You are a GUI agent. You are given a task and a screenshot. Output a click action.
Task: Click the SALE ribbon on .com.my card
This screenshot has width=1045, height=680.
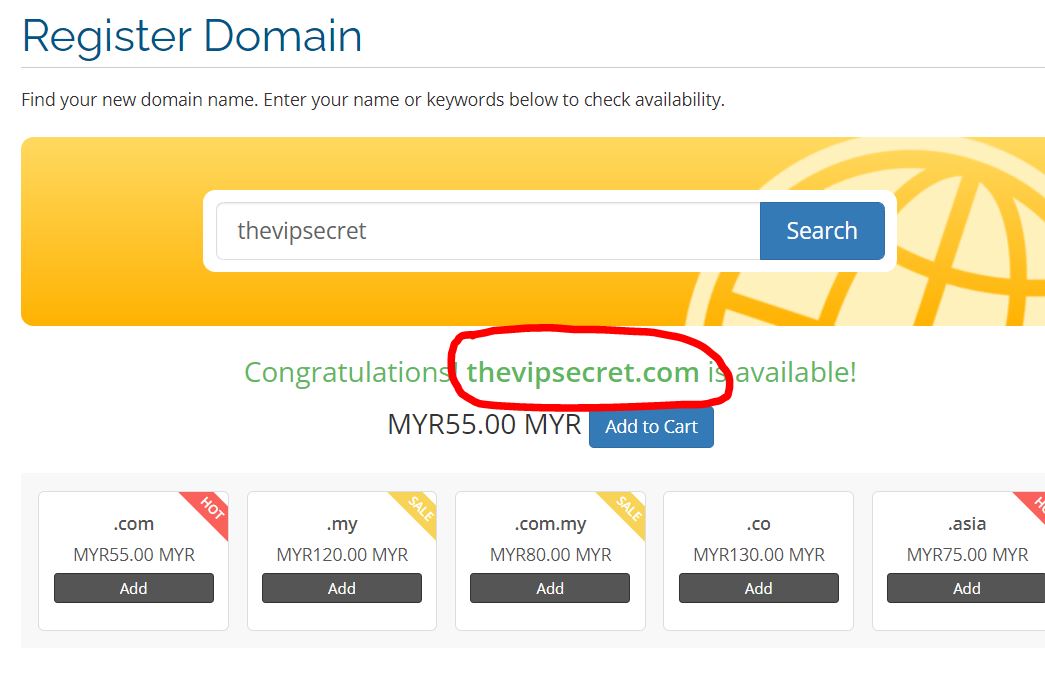627,509
